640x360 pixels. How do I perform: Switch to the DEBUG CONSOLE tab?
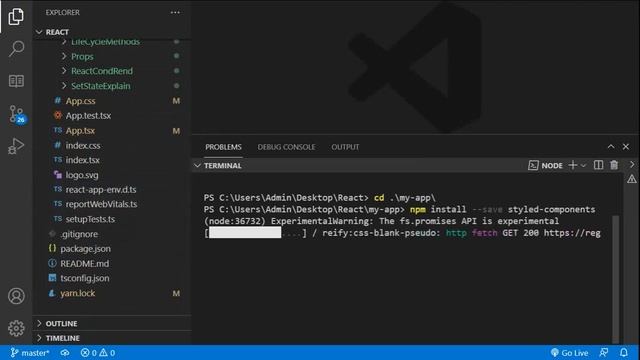coord(286,147)
